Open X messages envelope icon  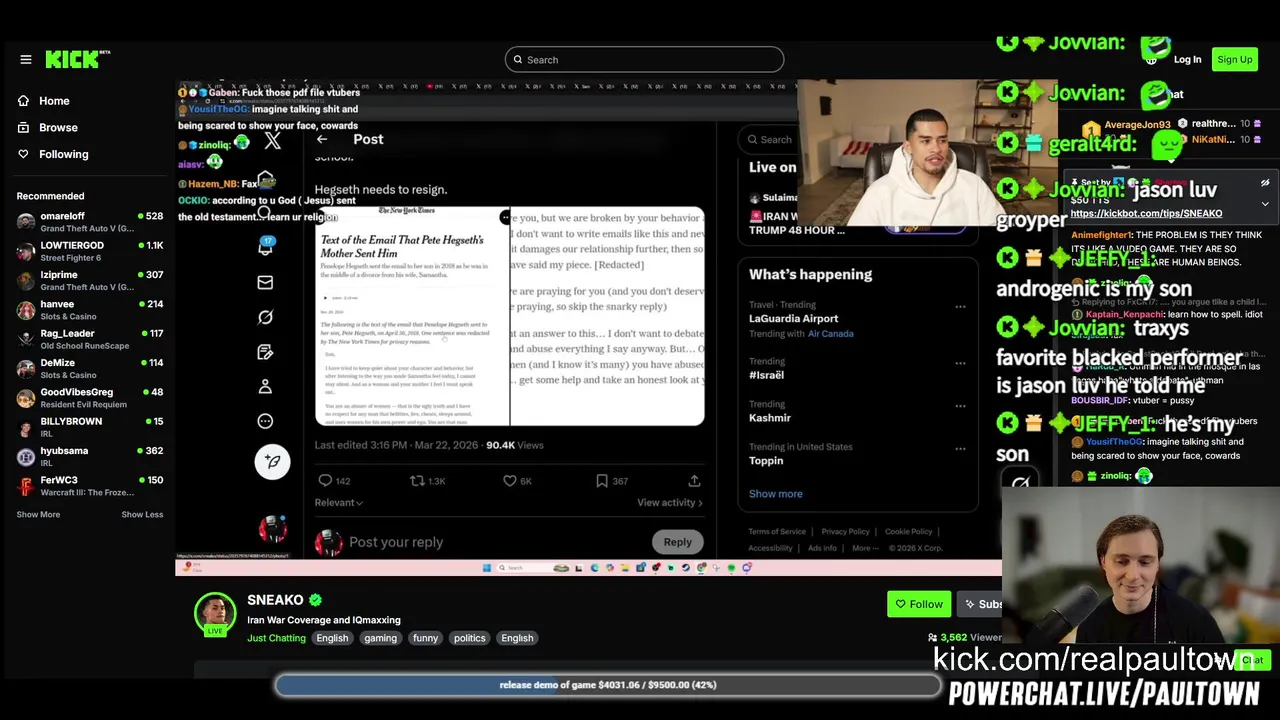click(x=265, y=283)
